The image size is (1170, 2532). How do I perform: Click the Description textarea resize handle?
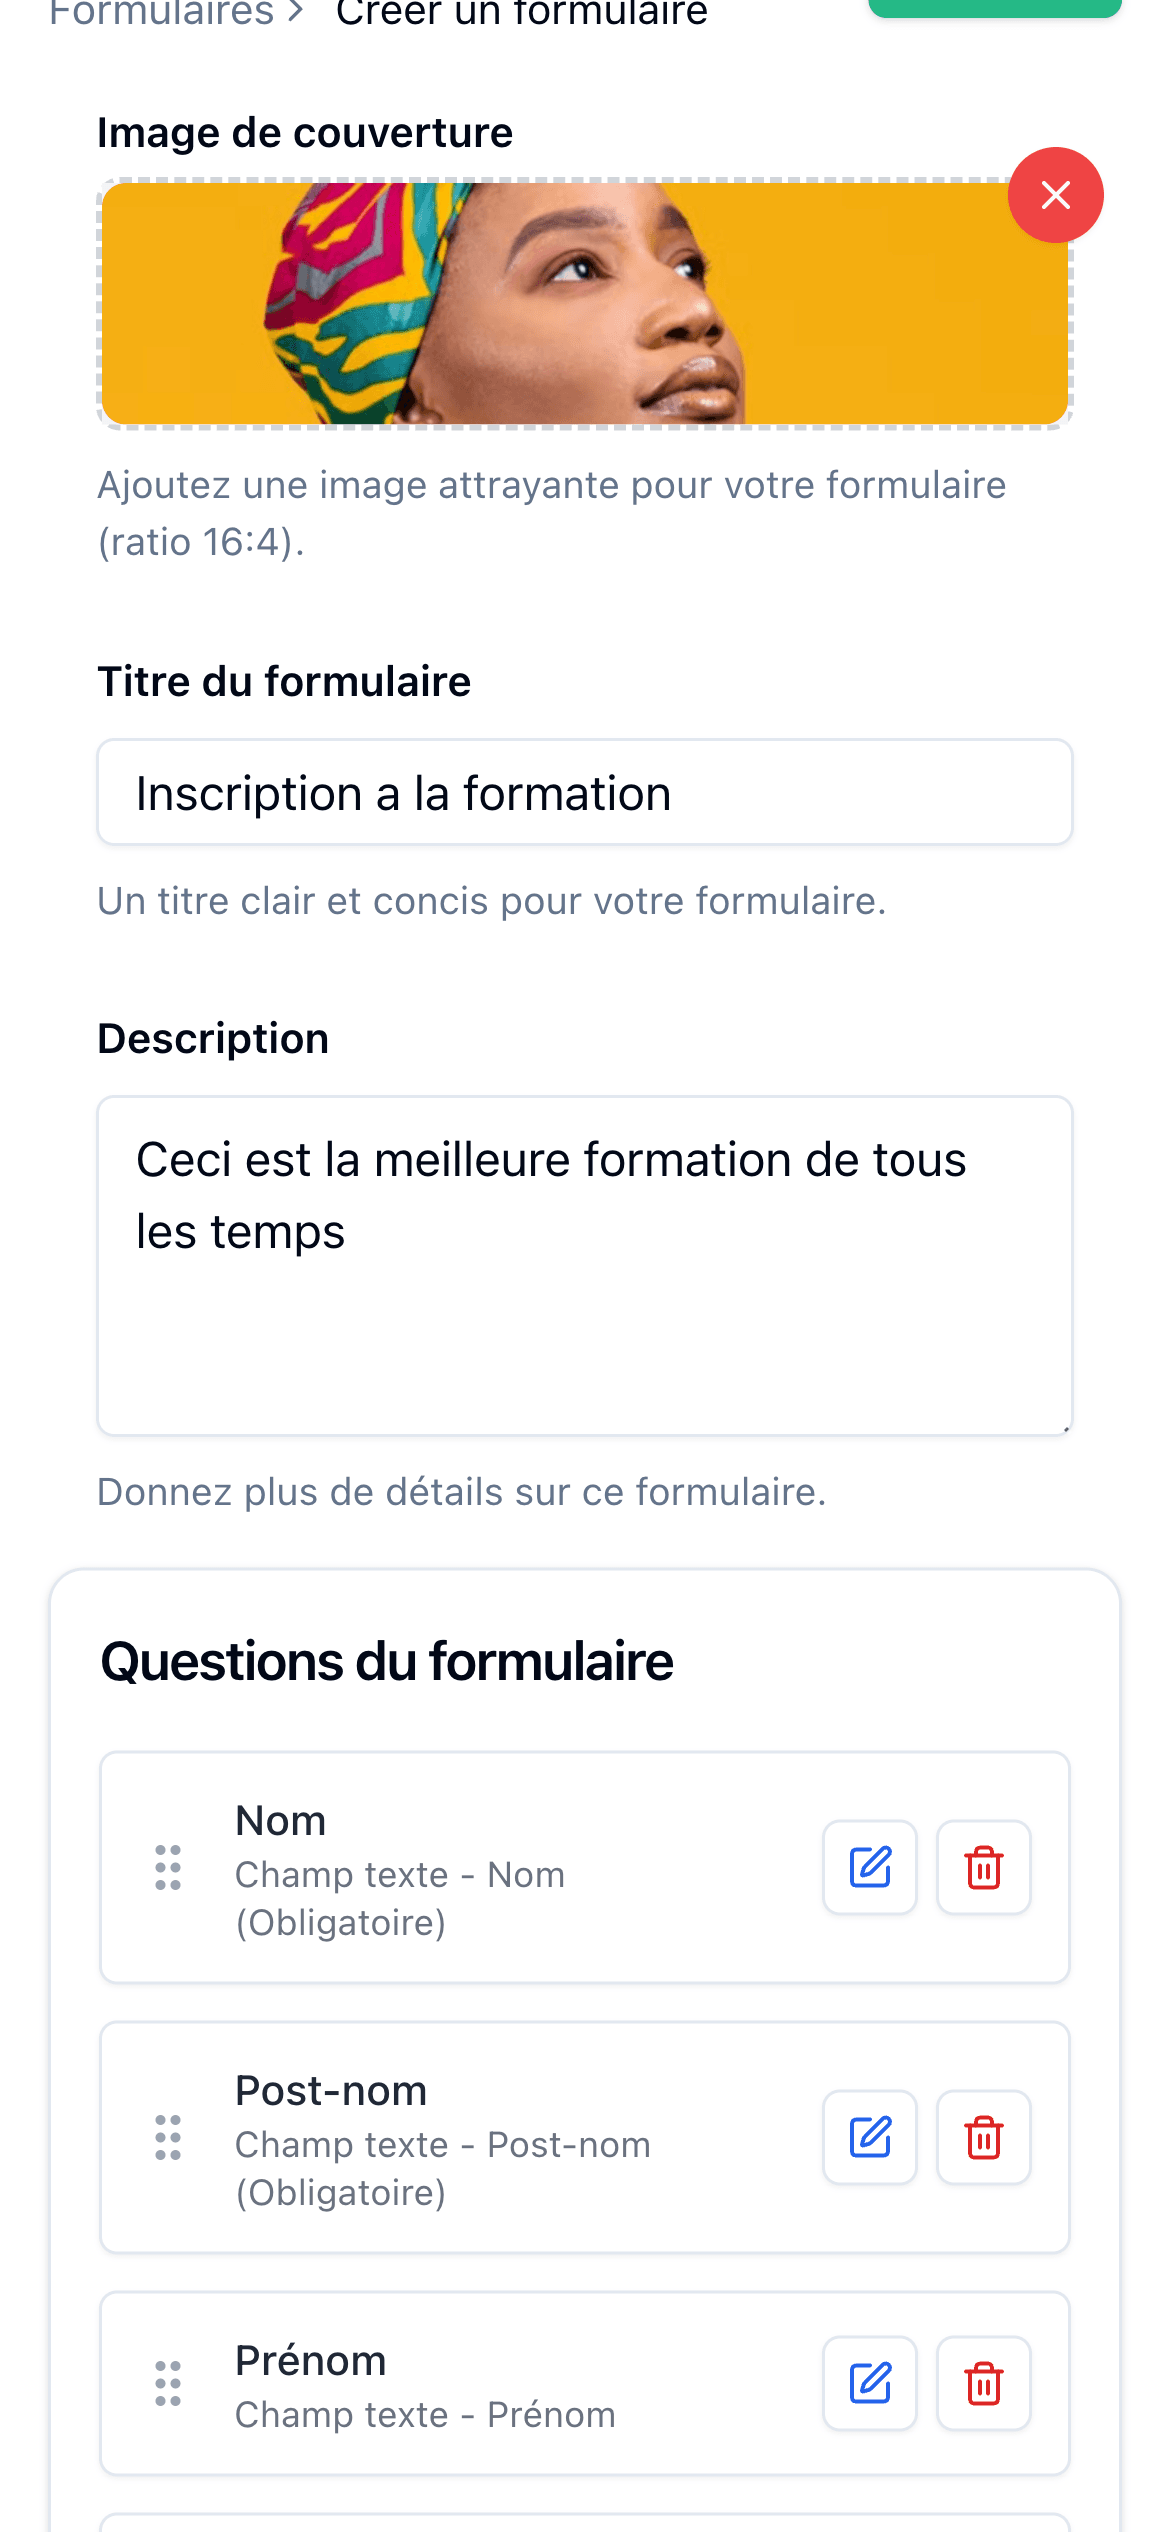[1066, 1429]
